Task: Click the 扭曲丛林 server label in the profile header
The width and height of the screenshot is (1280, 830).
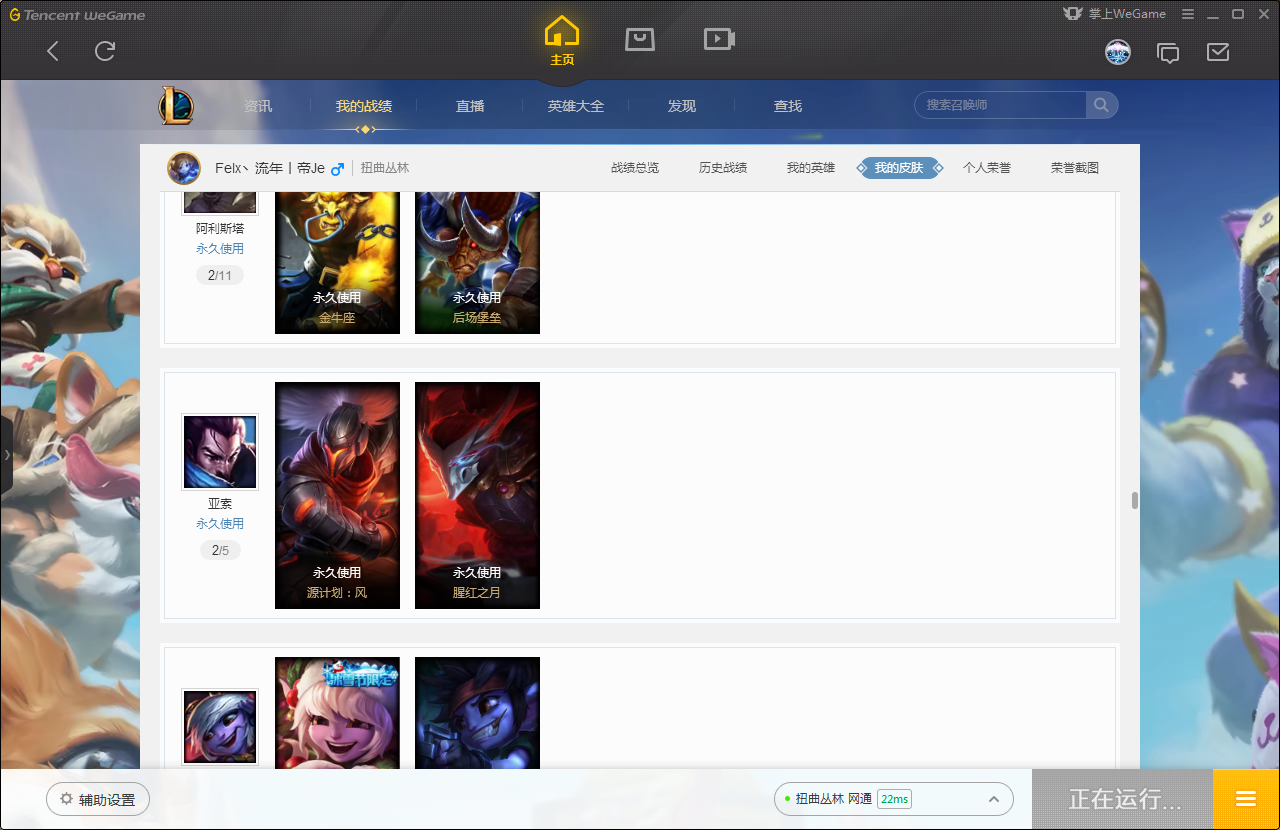Action: [385, 168]
